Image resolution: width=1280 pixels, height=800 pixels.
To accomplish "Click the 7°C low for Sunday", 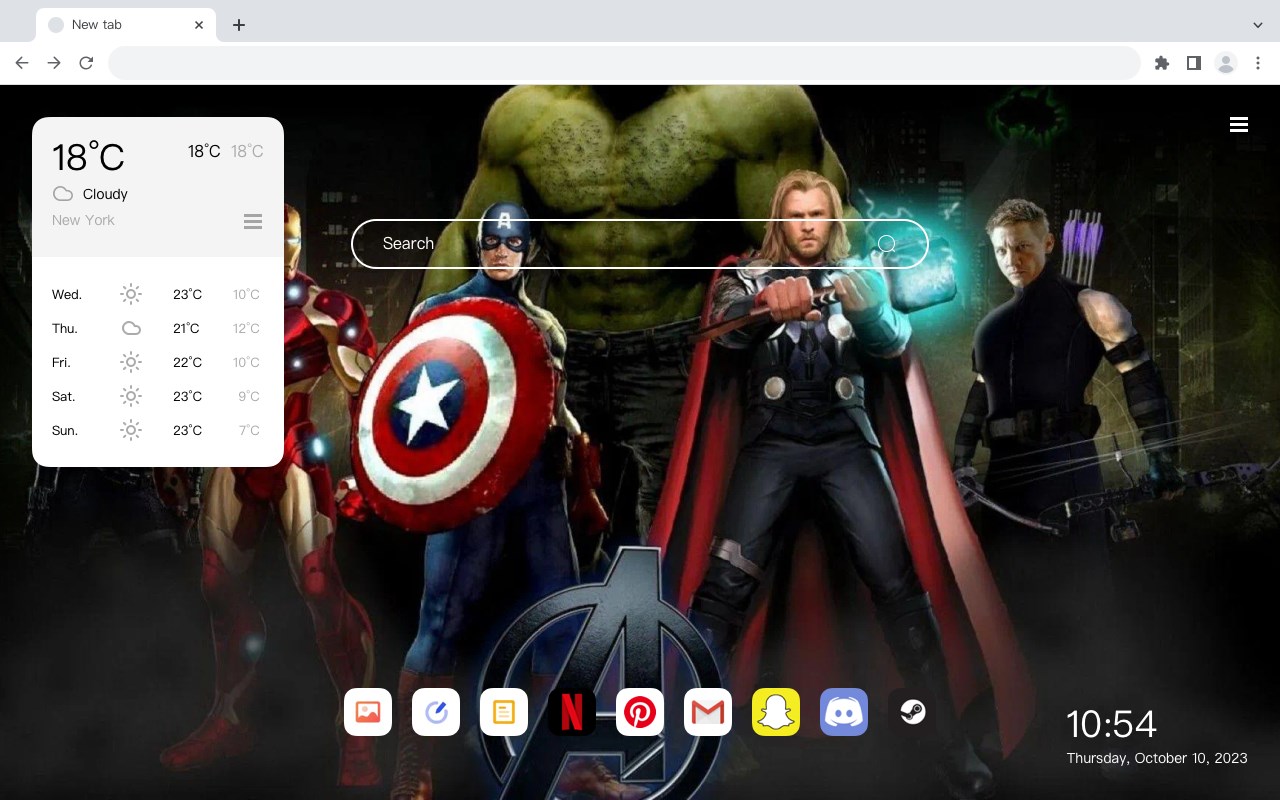I will coord(249,430).
